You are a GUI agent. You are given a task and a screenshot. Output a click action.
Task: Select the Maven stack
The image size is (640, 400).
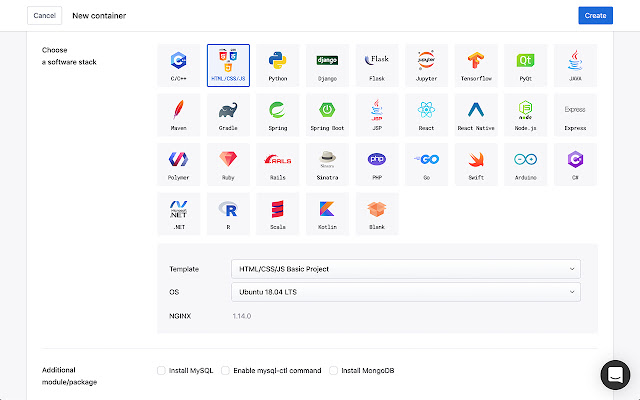coord(179,115)
